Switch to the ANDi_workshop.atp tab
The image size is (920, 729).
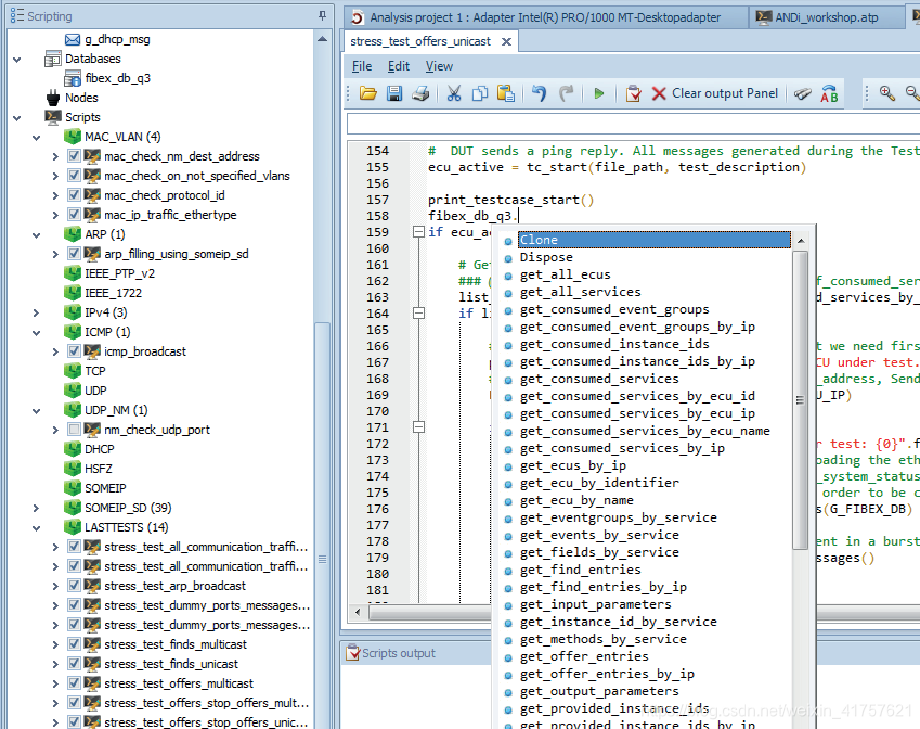[826, 18]
